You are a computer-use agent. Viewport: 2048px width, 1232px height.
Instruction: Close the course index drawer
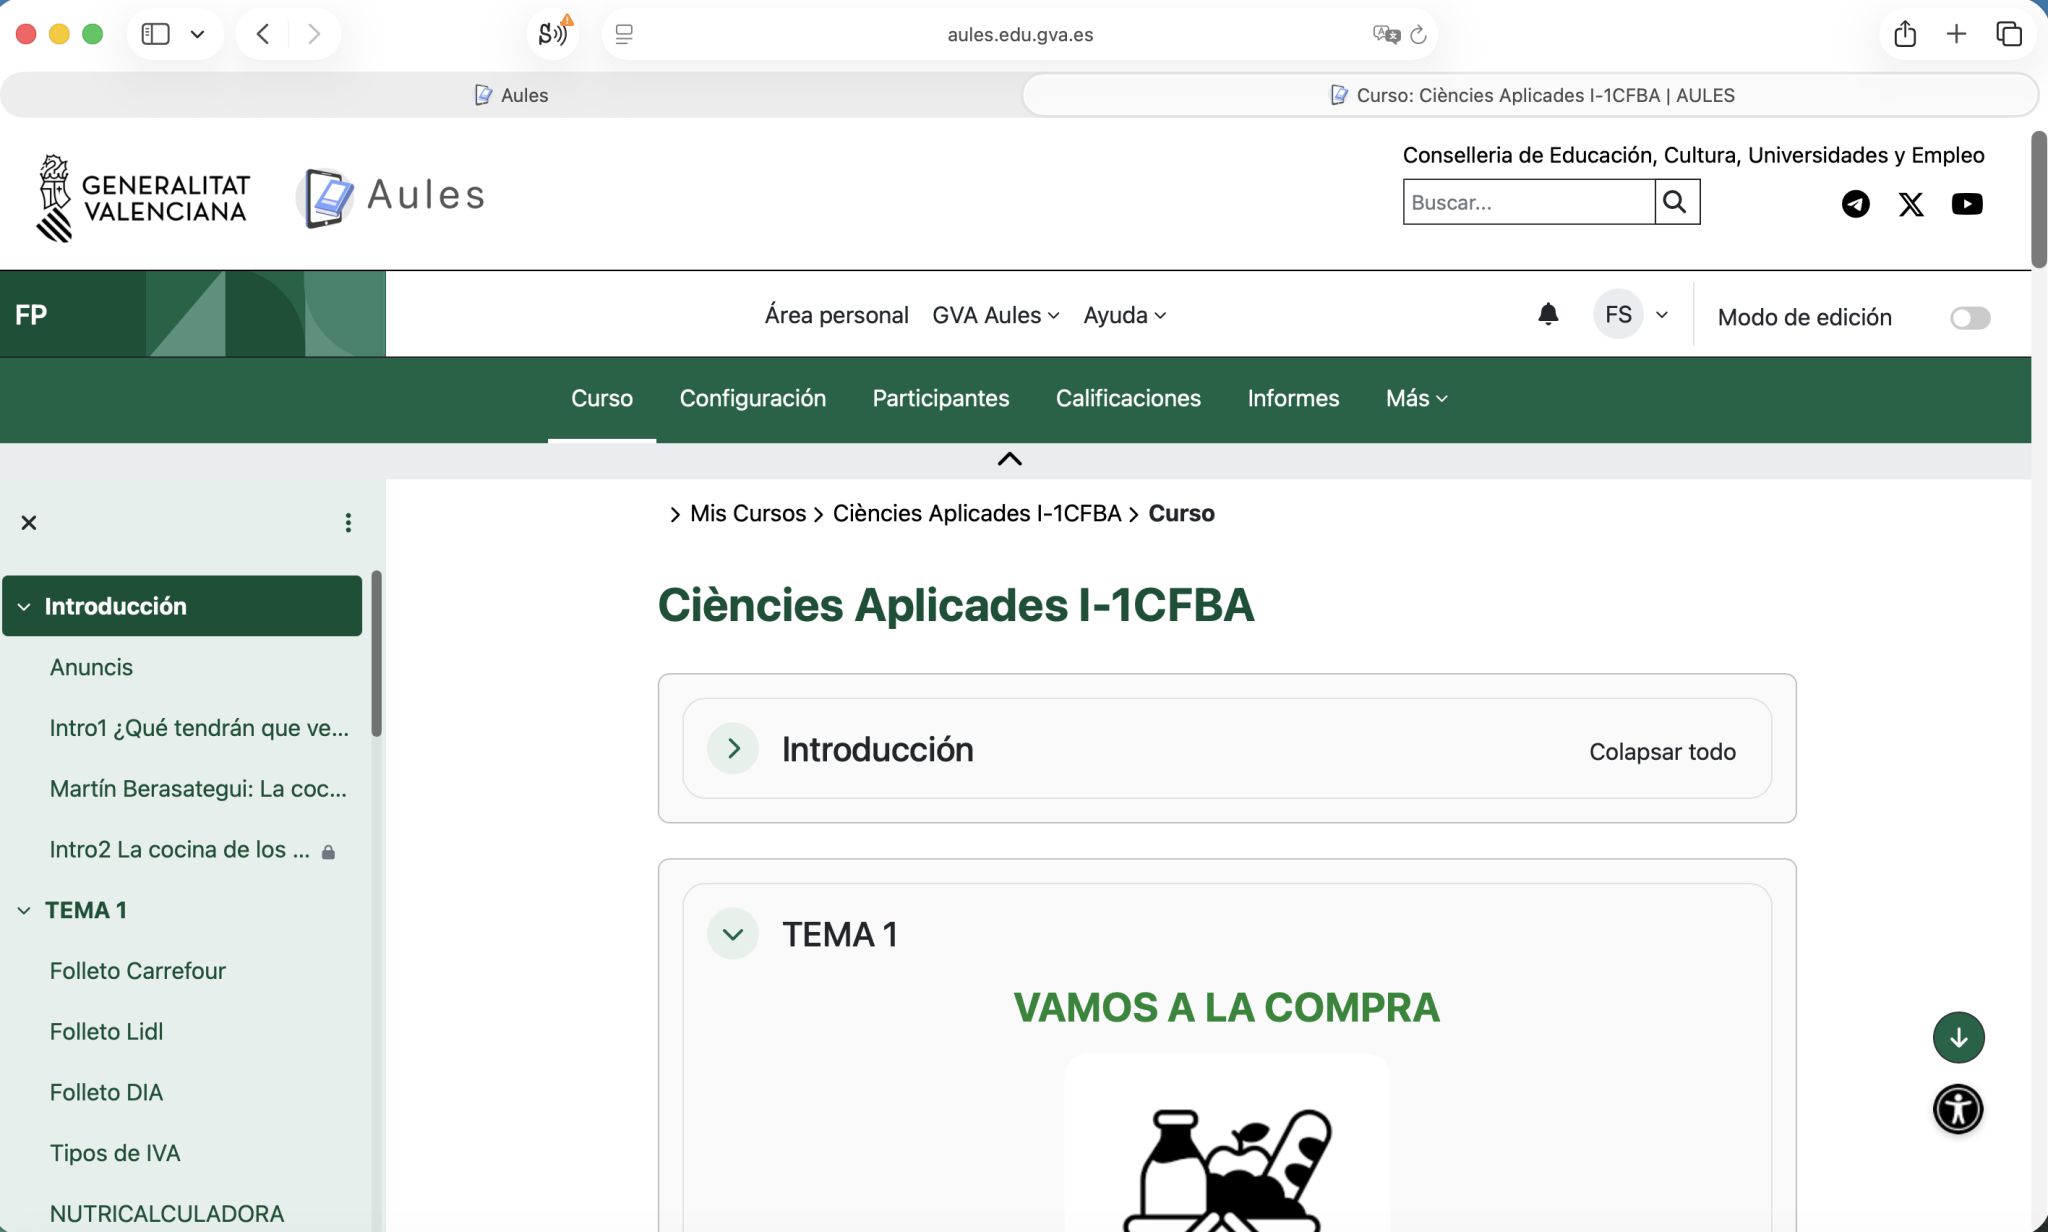point(29,523)
